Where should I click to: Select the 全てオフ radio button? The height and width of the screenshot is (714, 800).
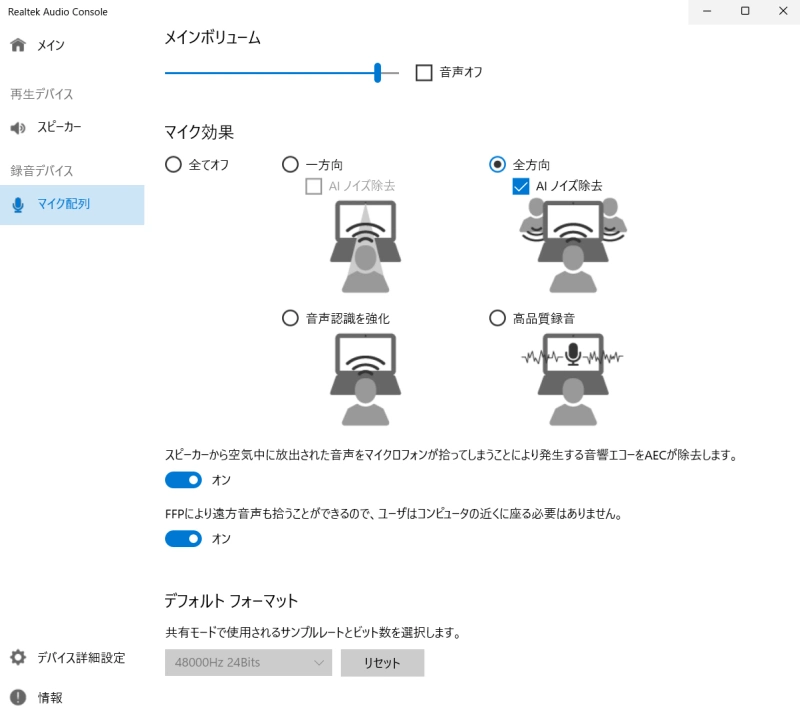172,164
